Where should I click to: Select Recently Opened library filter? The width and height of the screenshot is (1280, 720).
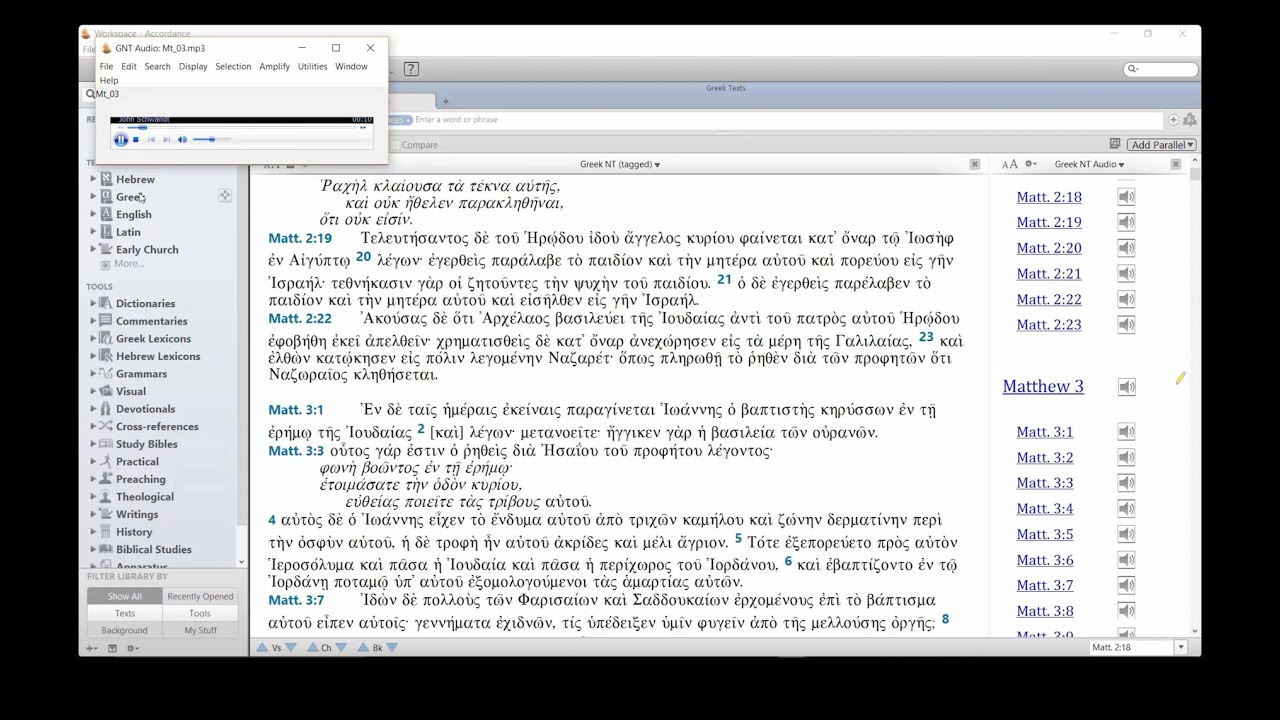(x=200, y=596)
